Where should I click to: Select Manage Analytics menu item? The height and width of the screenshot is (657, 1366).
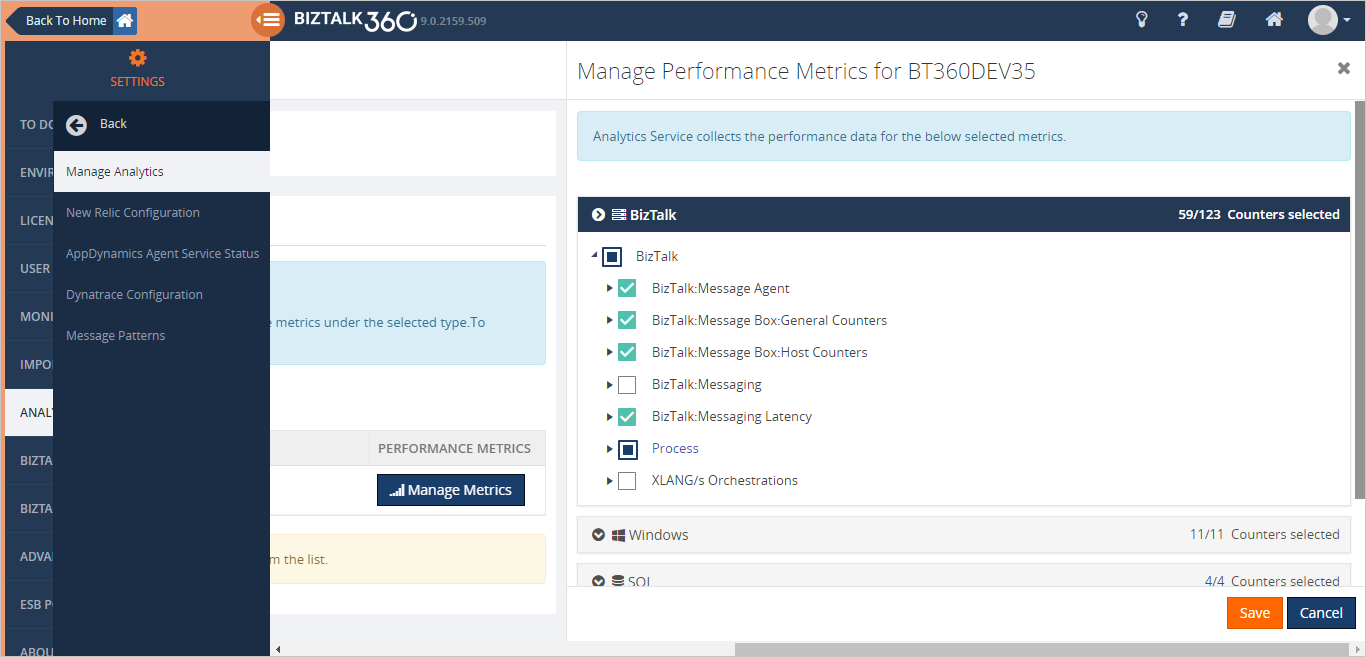162,172
